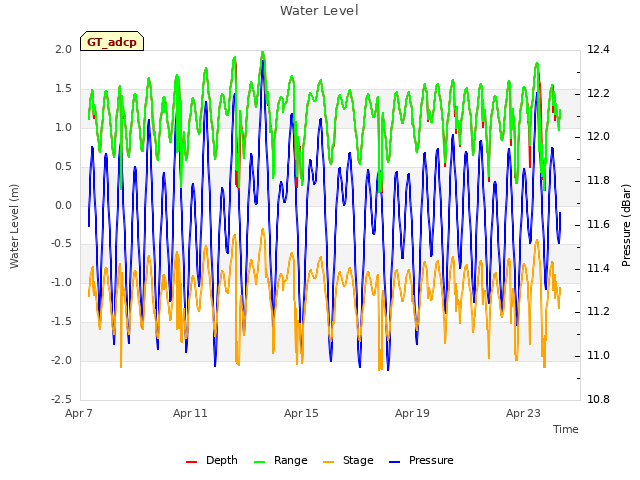Click the Stage legend entry

(x=348, y=460)
